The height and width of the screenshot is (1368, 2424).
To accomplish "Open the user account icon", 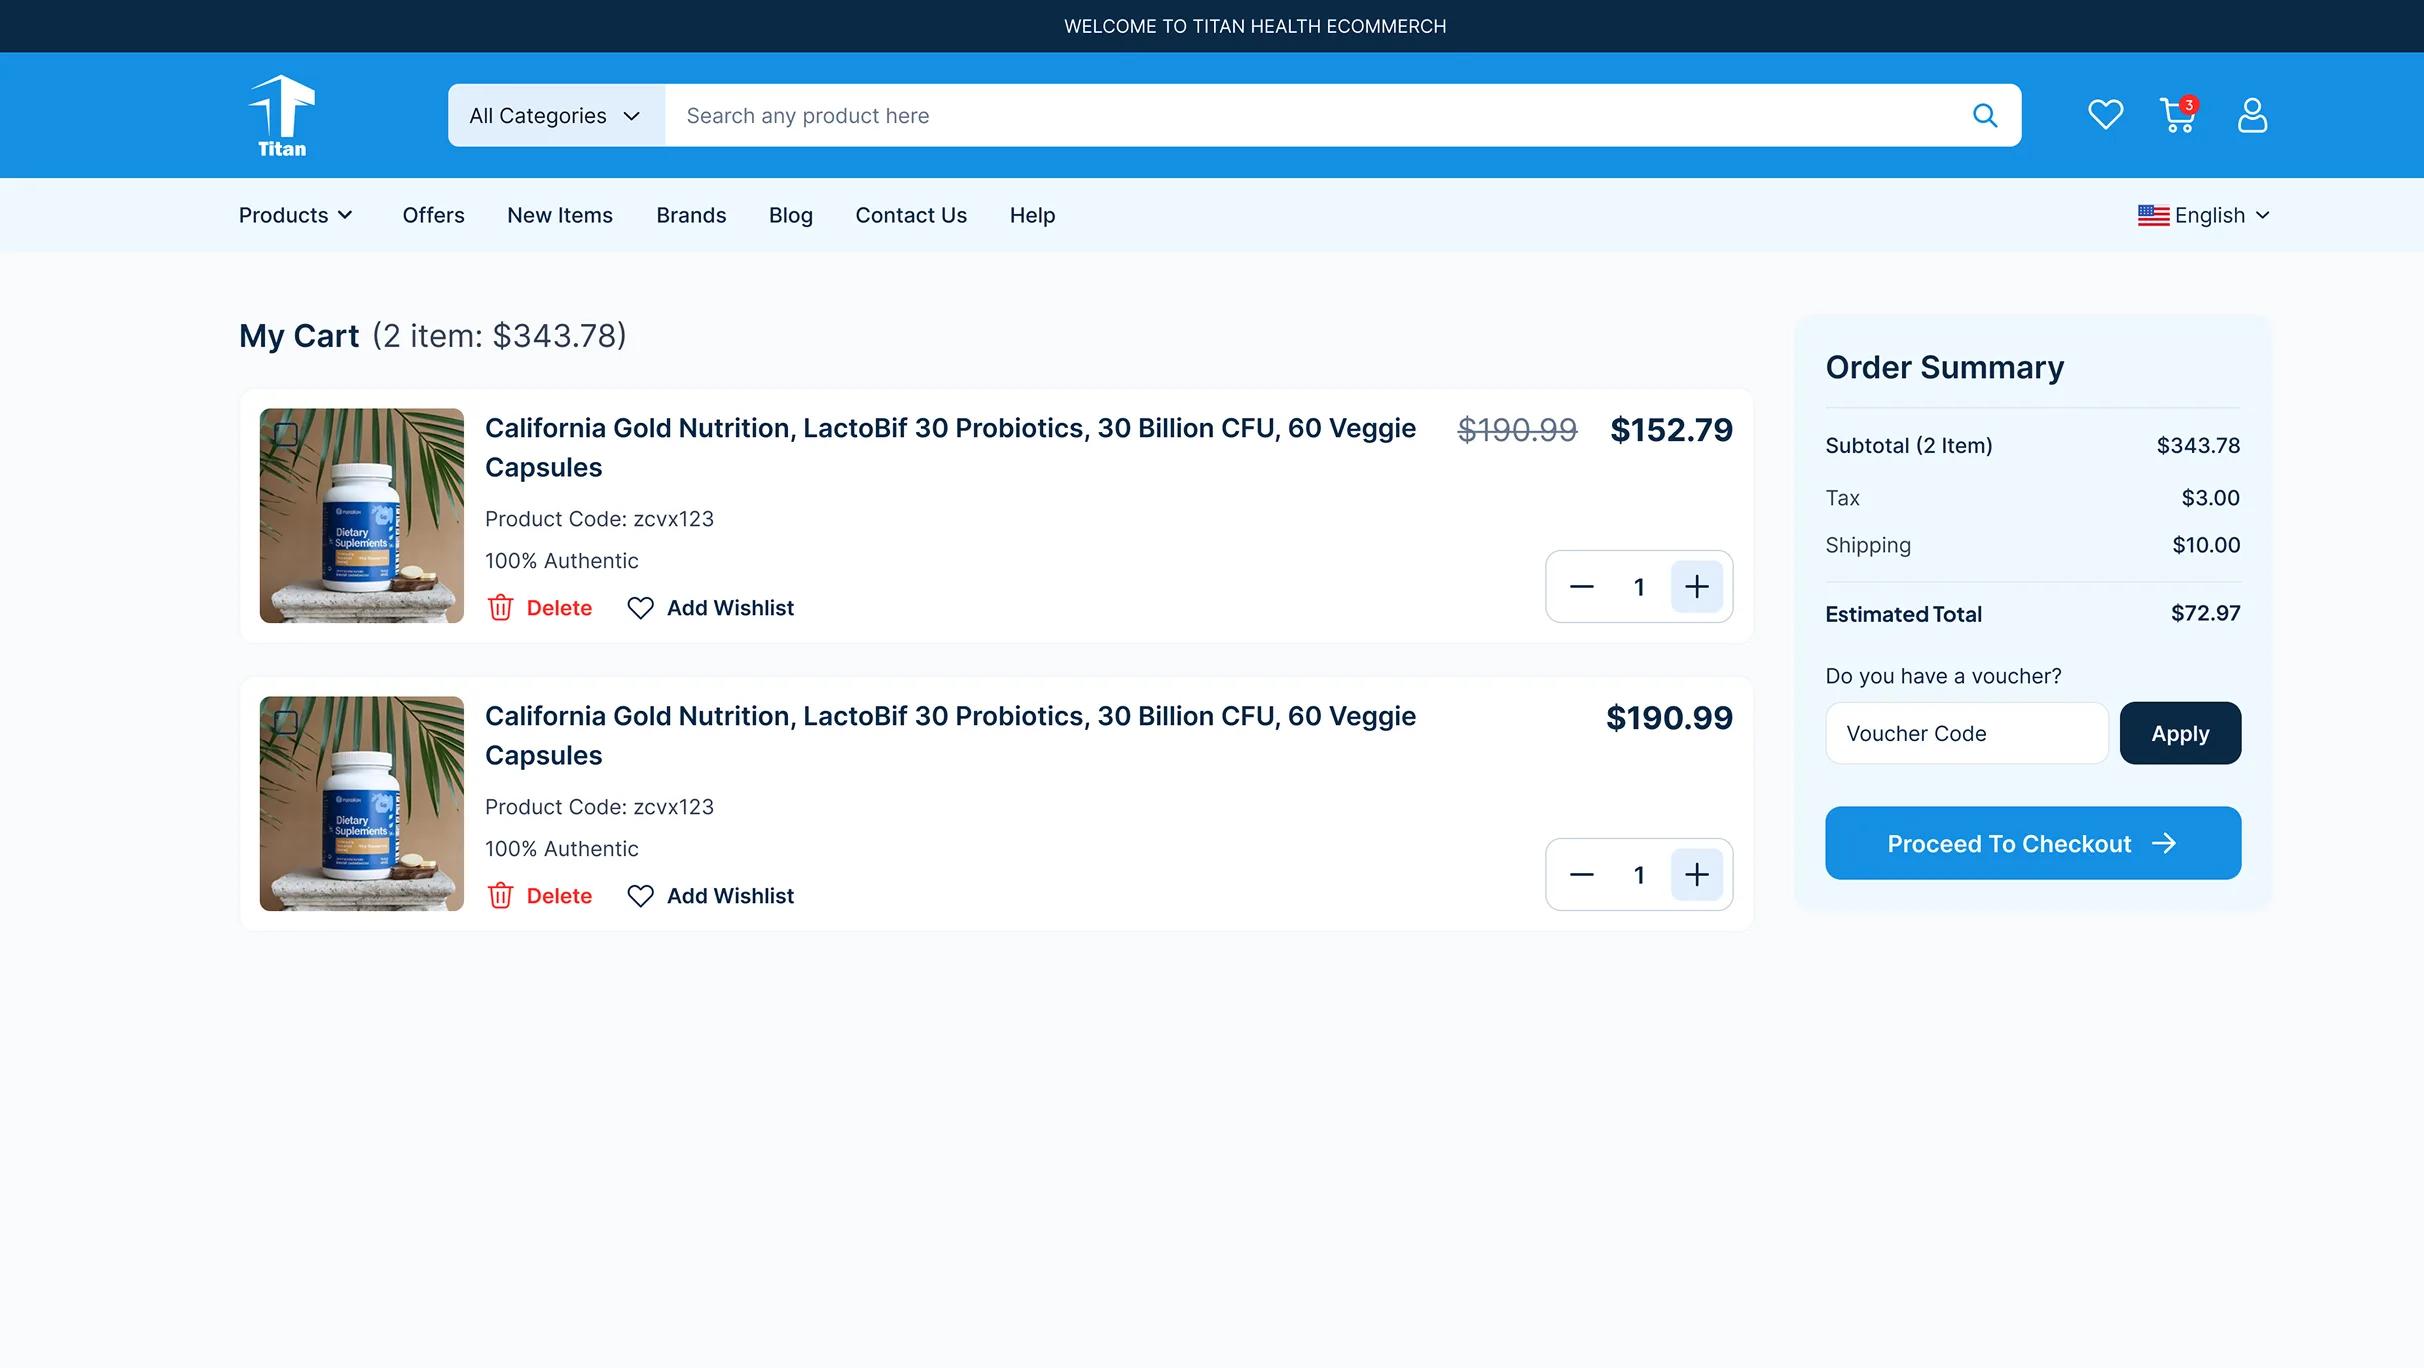I will [2252, 115].
